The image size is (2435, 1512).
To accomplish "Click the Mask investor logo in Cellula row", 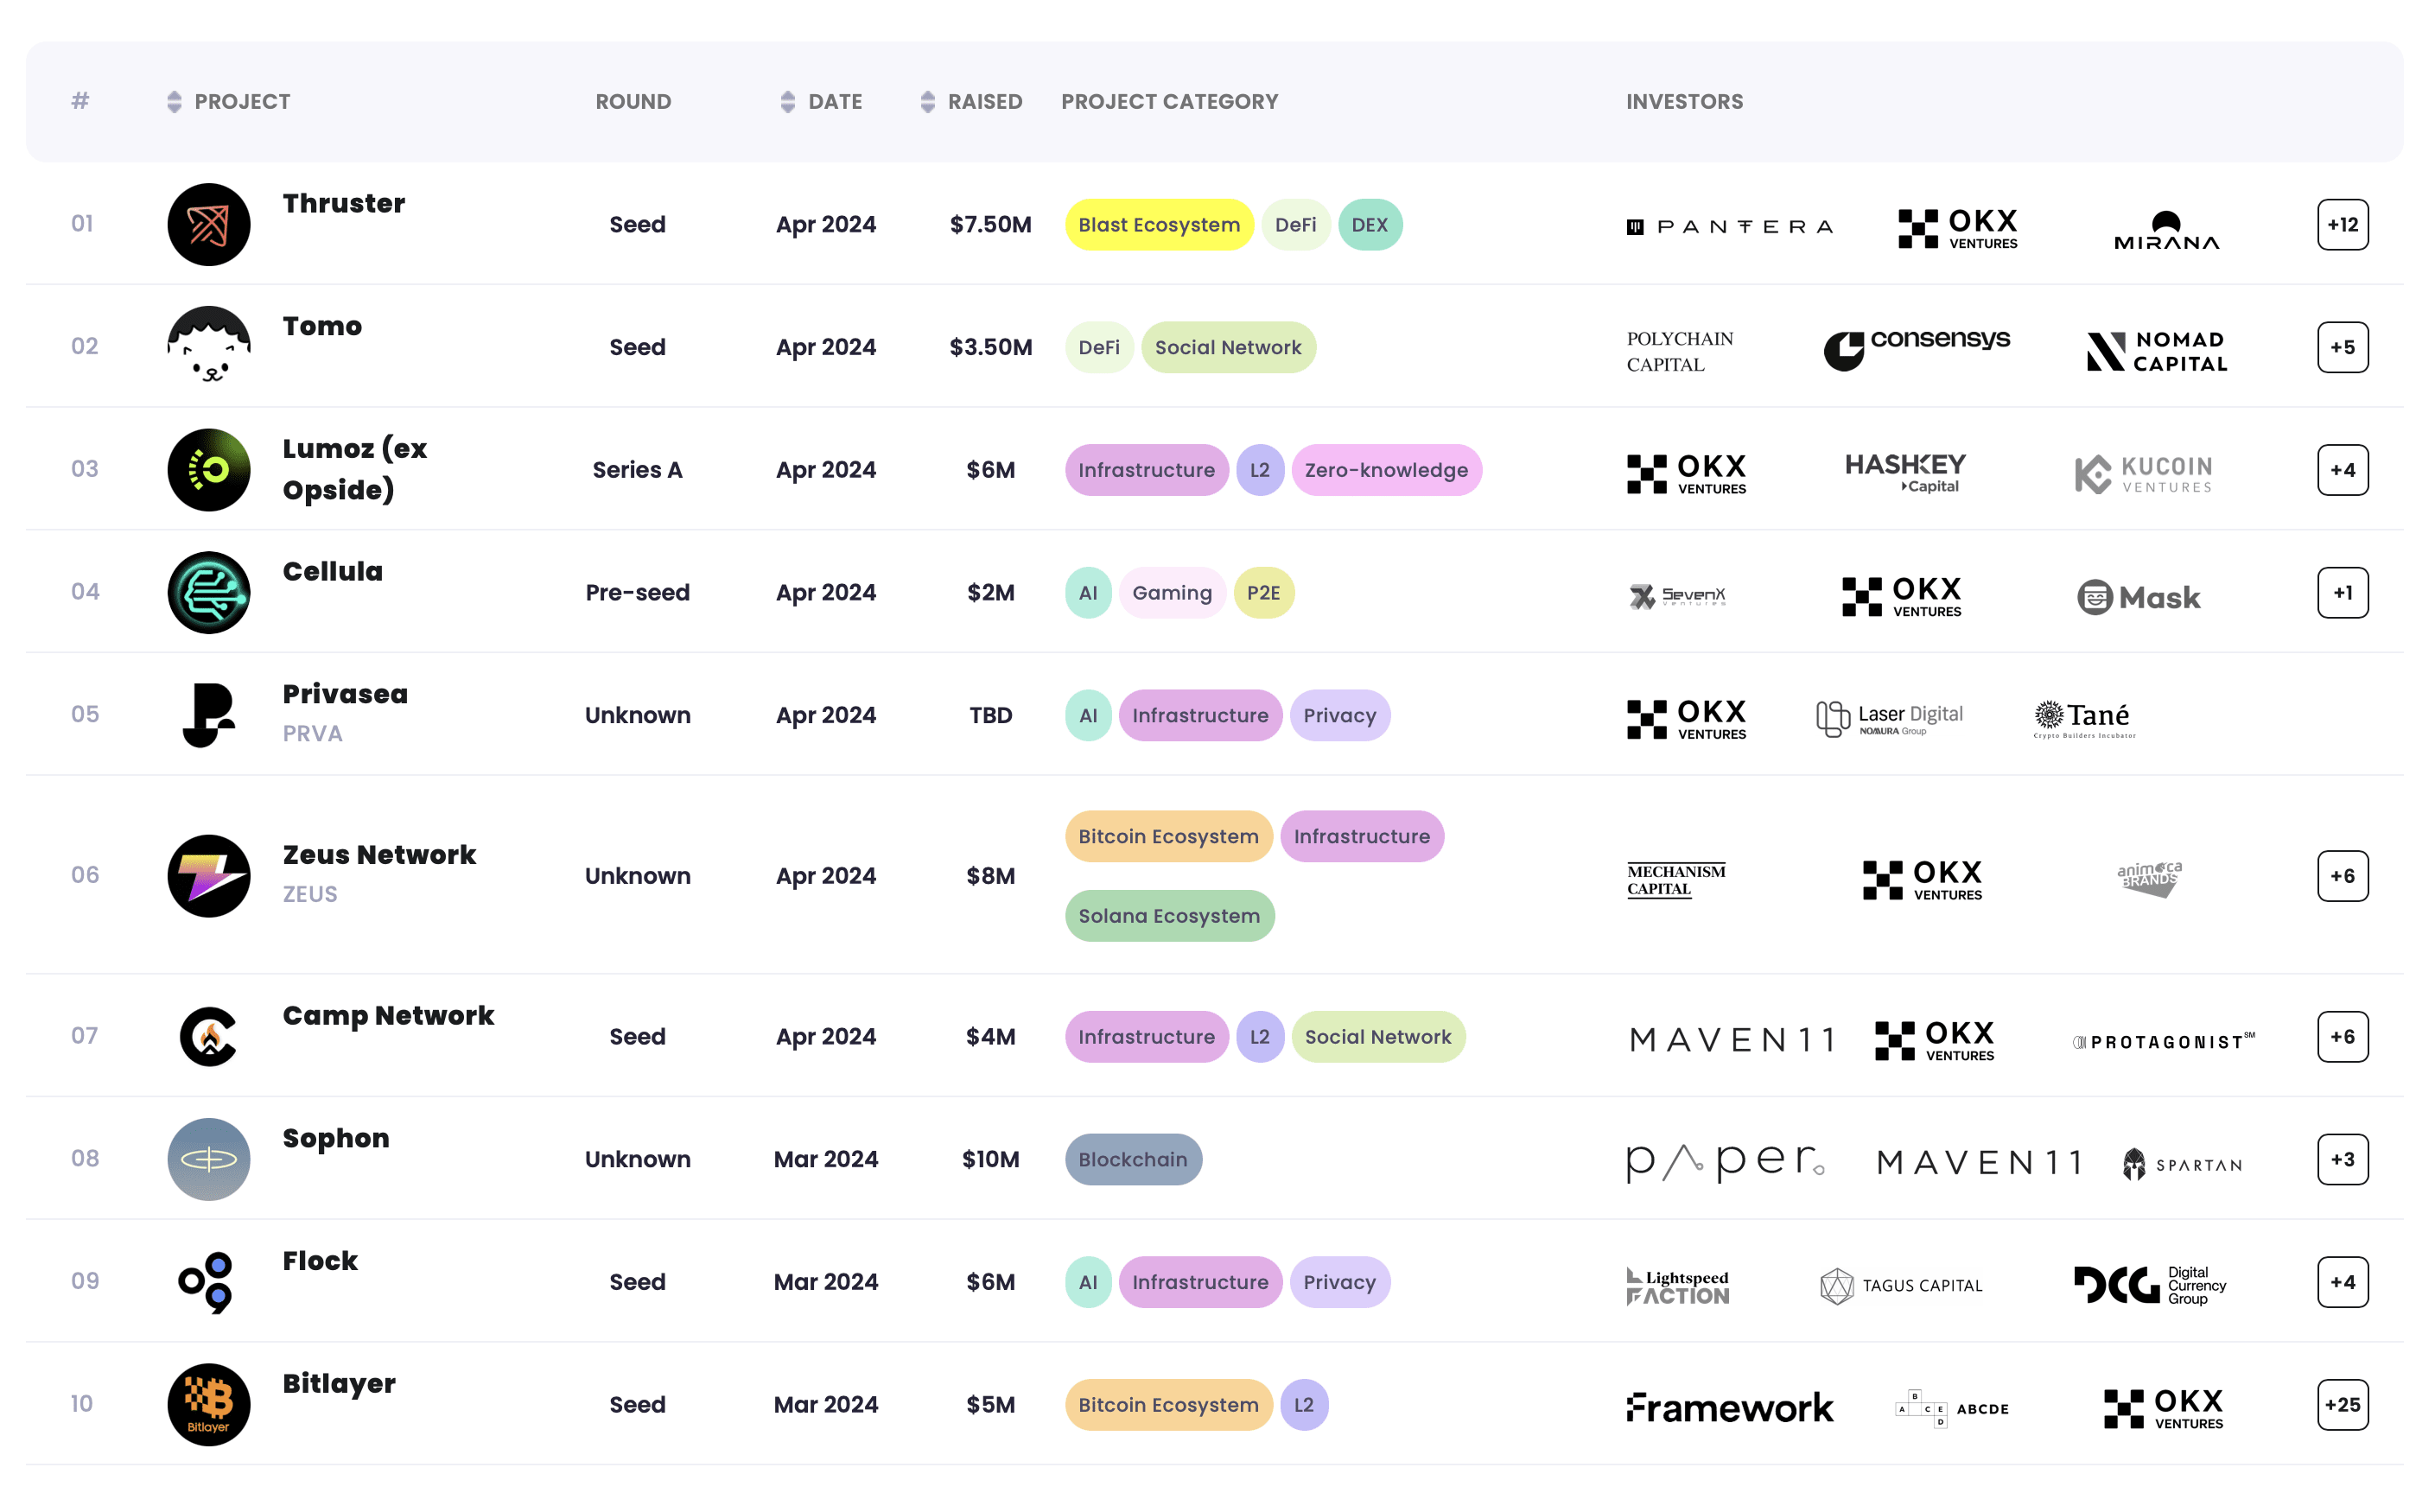I will 2137,597.
